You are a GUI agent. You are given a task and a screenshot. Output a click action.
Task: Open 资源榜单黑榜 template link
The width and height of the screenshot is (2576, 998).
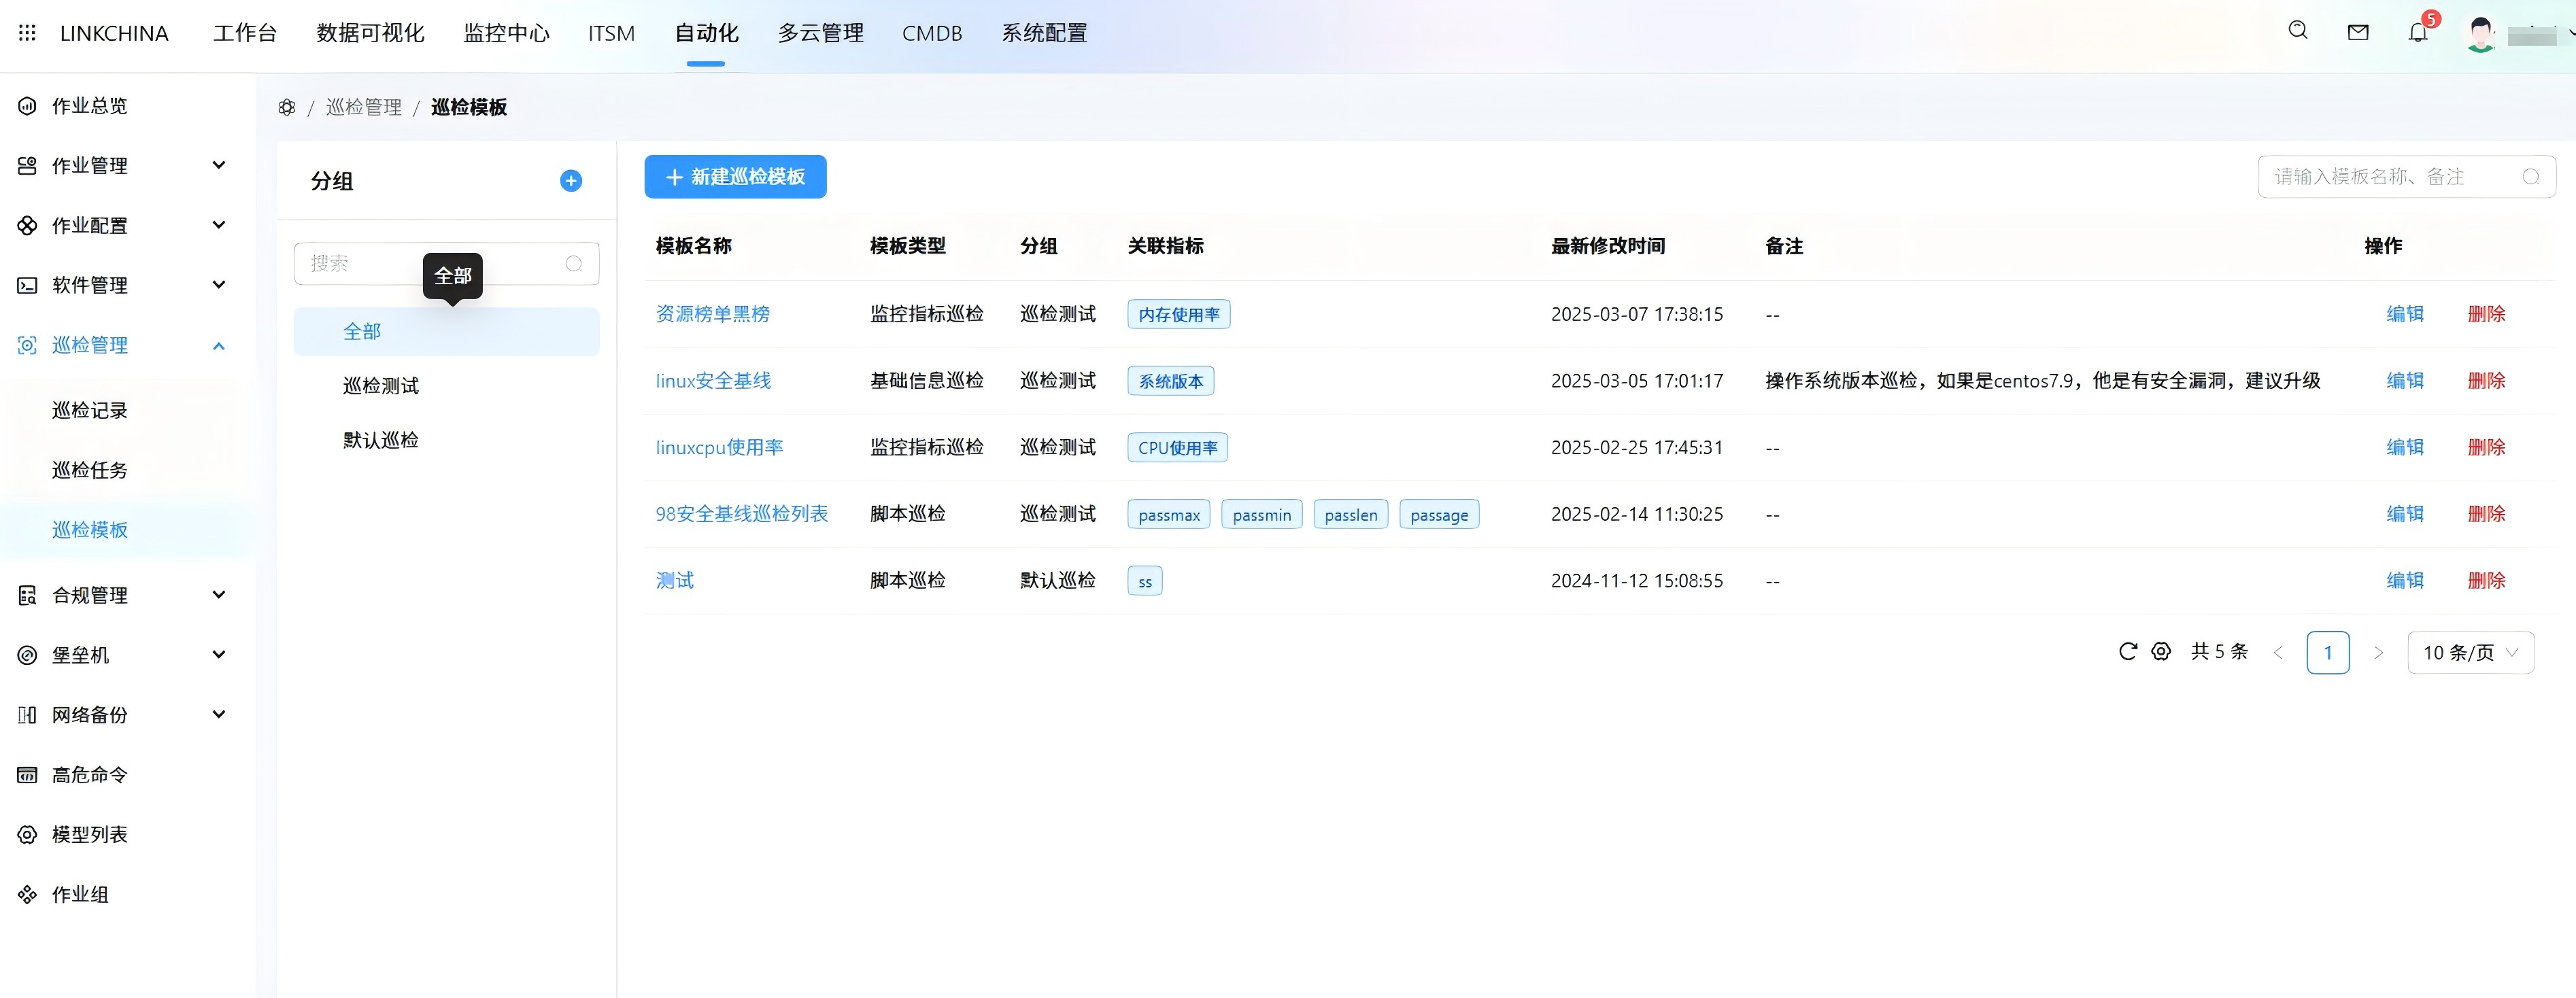click(x=713, y=314)
